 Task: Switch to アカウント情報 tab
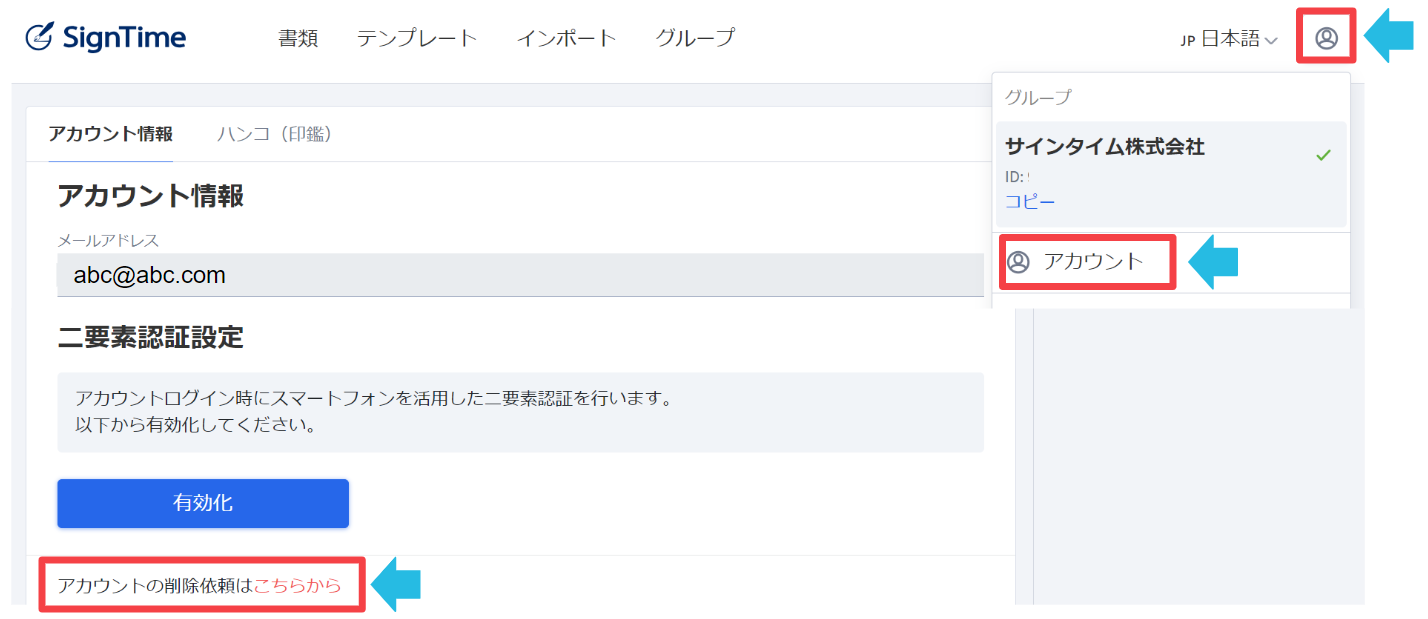tap(110, 134)
